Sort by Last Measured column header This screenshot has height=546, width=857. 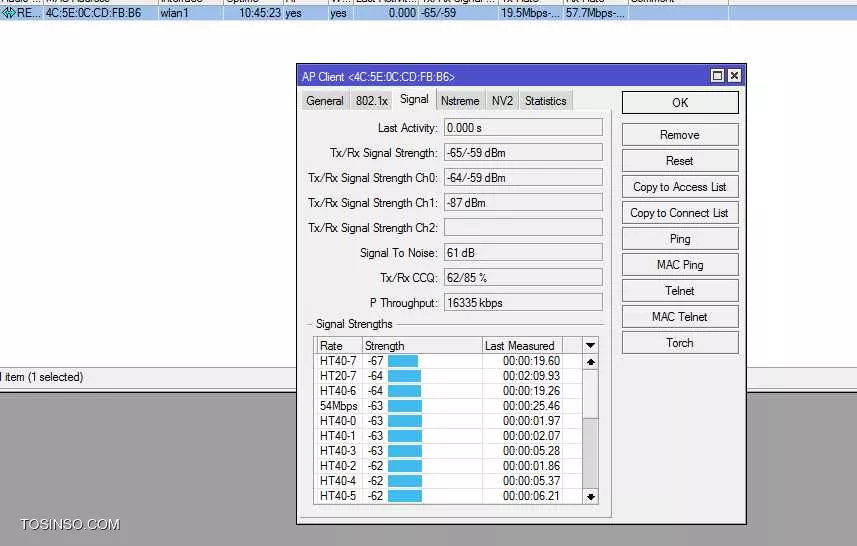[522, 345]
